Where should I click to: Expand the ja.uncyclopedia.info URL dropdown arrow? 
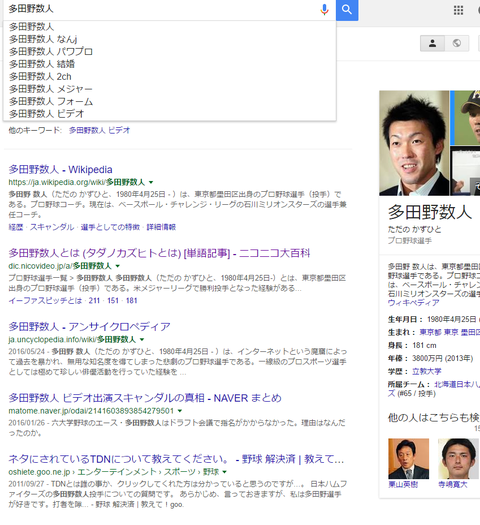[142, 340]
